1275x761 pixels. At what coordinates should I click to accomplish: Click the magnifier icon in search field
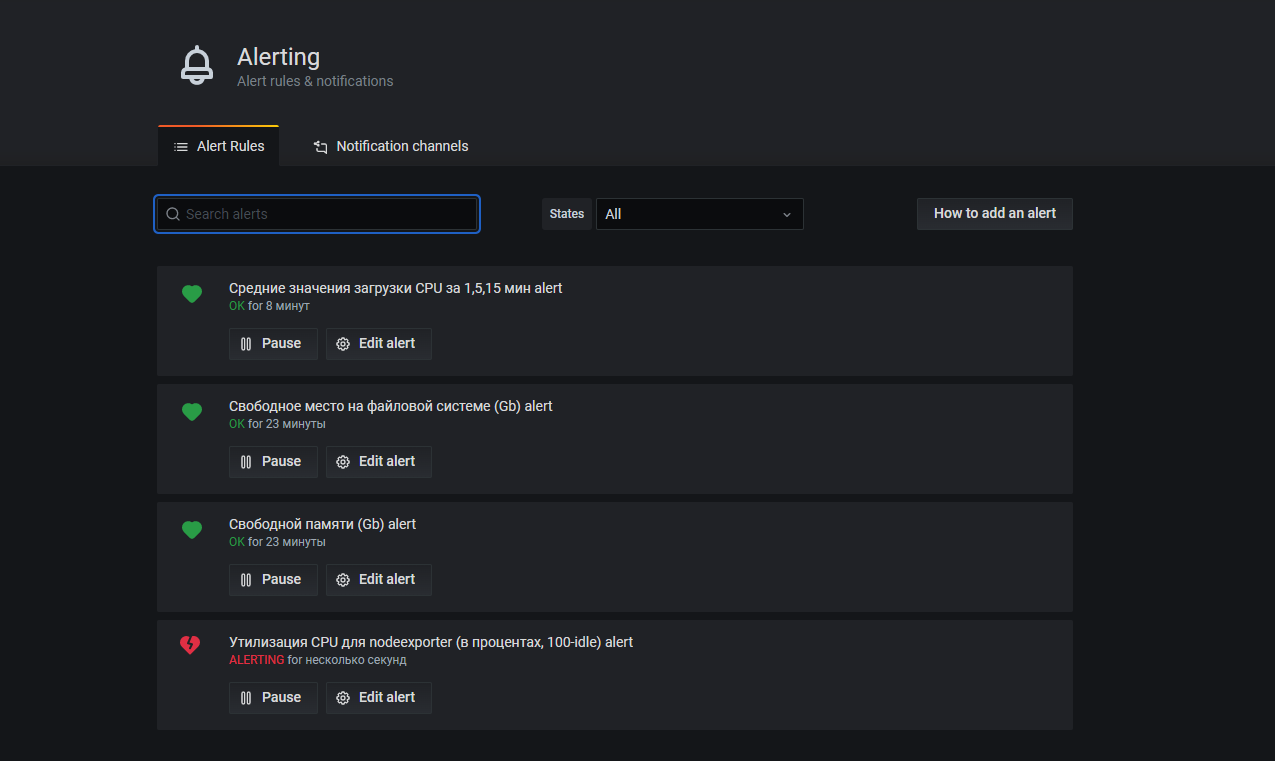[x=172, y=213]
